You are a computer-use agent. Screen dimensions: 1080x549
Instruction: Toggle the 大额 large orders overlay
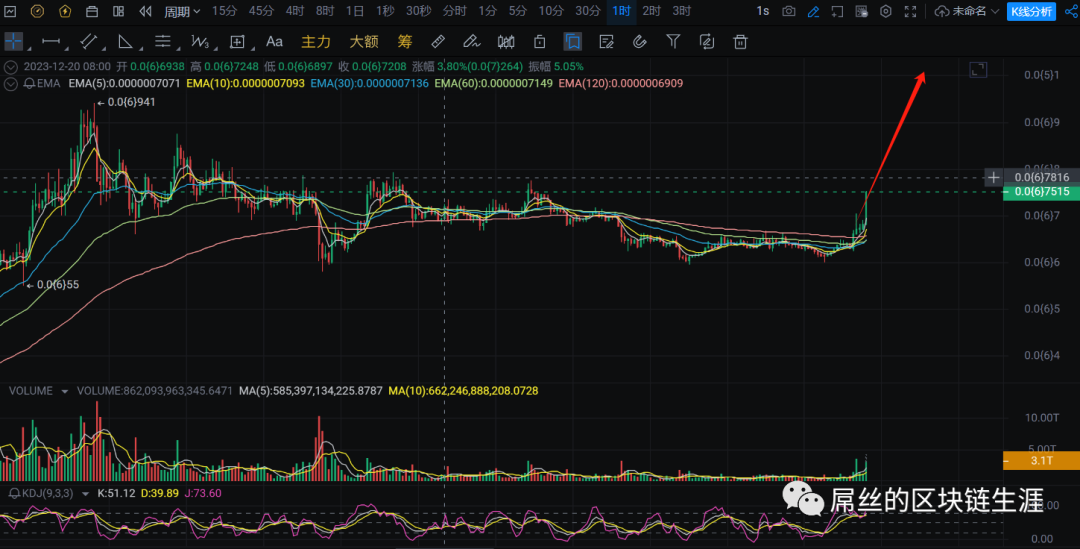(x=363, y=42)
